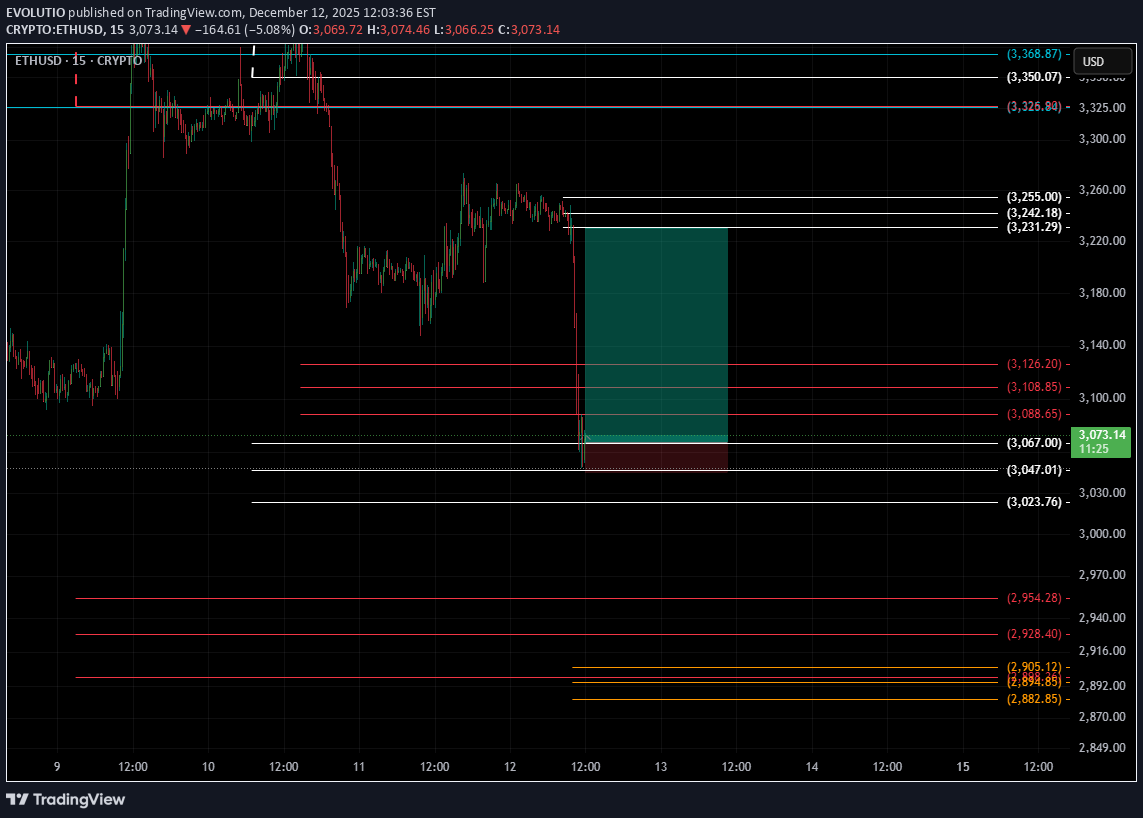Click the high value H:3,074.46

click(x=399, y=30)
